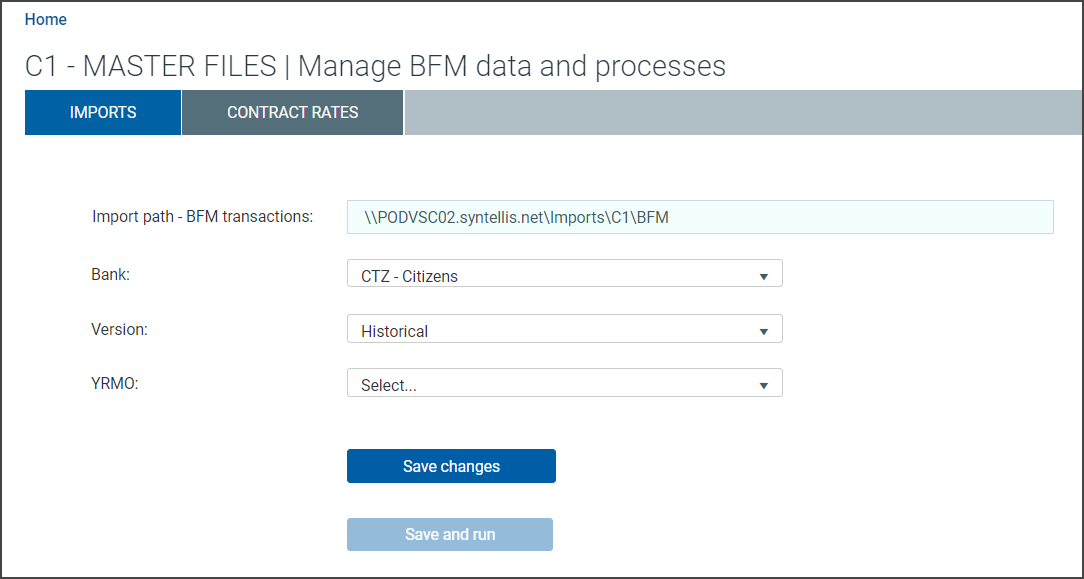Click the empty gray tab bar area
Screen dimensions: 1084x579
point(743,112)
